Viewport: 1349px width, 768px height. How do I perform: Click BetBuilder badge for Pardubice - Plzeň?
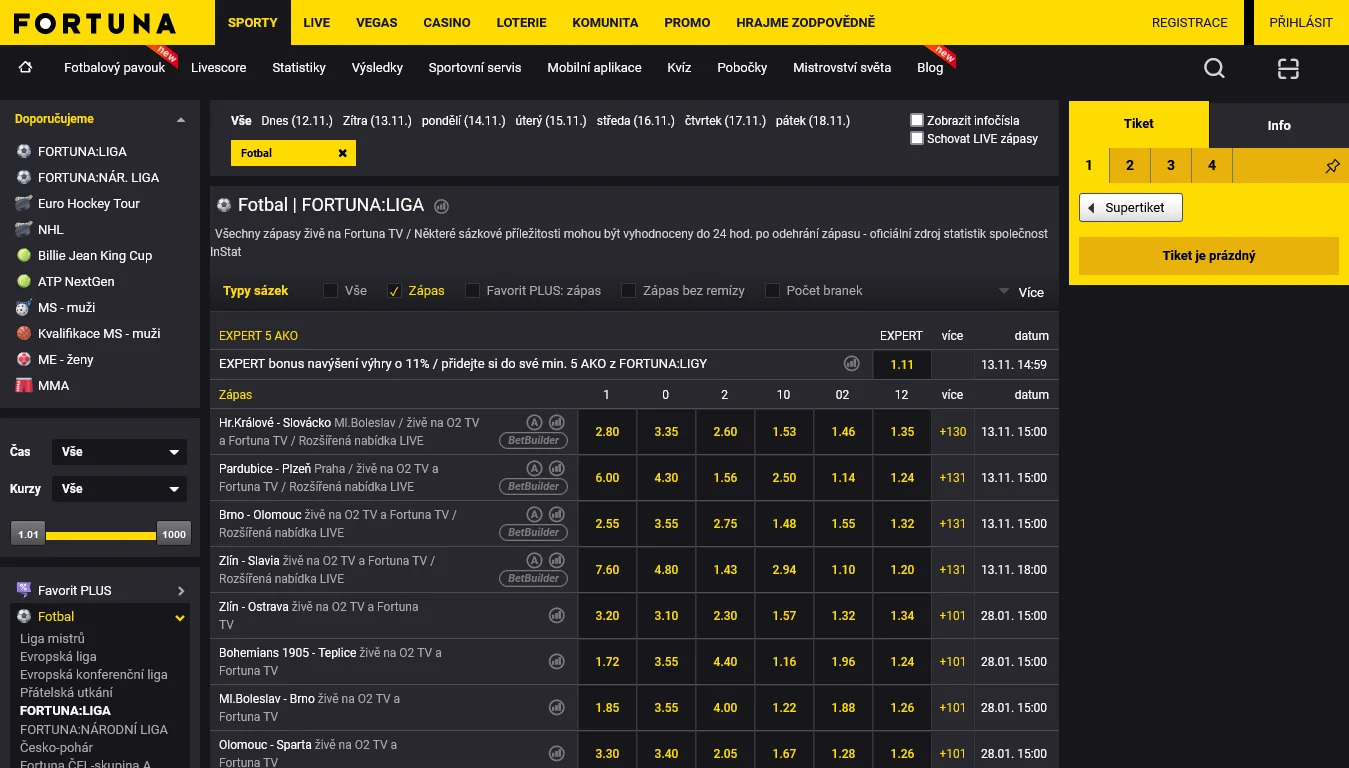point(533,486)
